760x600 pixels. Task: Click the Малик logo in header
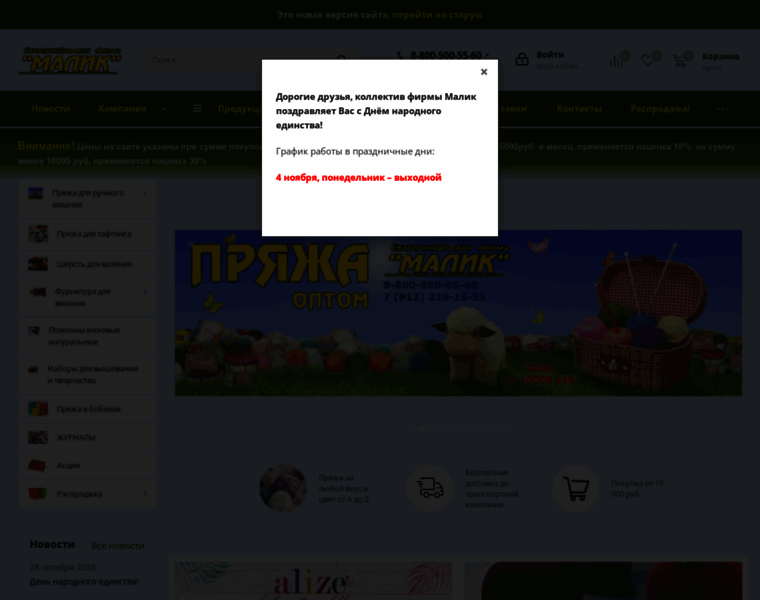click(70, 61)
